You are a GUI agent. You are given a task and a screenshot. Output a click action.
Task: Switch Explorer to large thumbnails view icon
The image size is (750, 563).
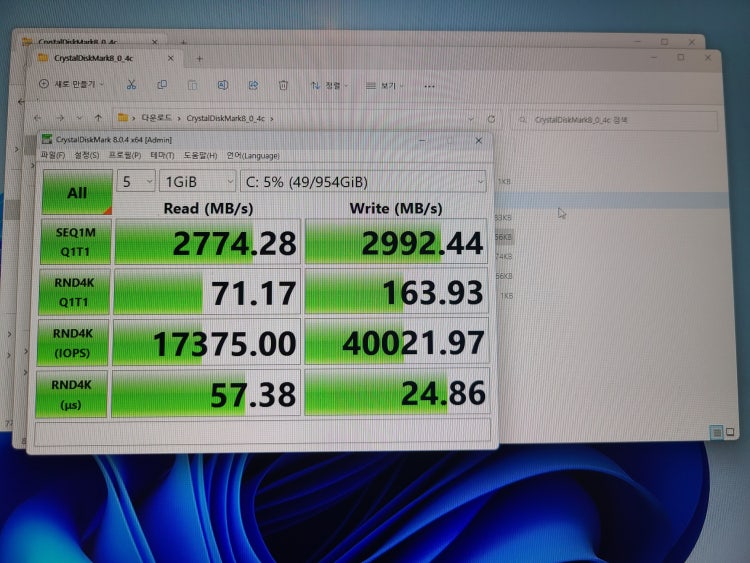click(x=730, y=432)
